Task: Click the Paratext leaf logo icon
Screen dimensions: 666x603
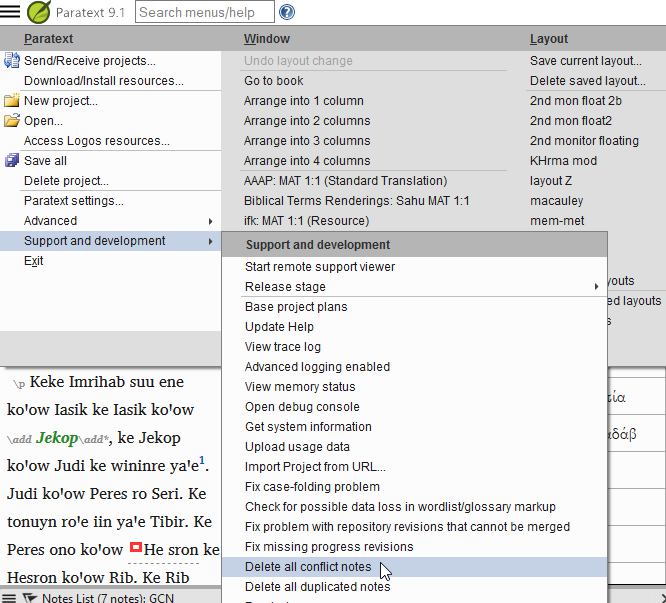Action: tap(39, 12)
